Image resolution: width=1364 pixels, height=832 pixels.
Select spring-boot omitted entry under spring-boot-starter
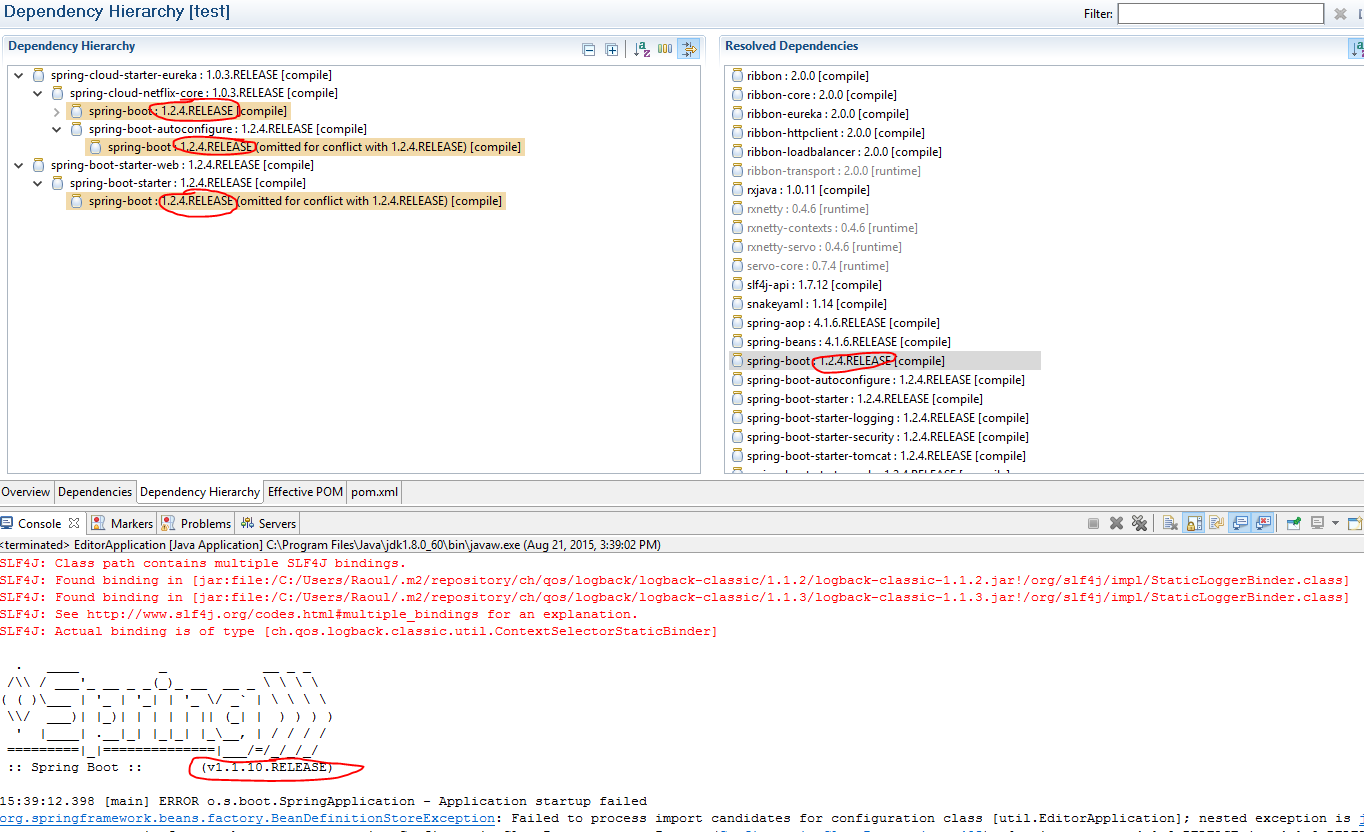[x=286, y=201]
